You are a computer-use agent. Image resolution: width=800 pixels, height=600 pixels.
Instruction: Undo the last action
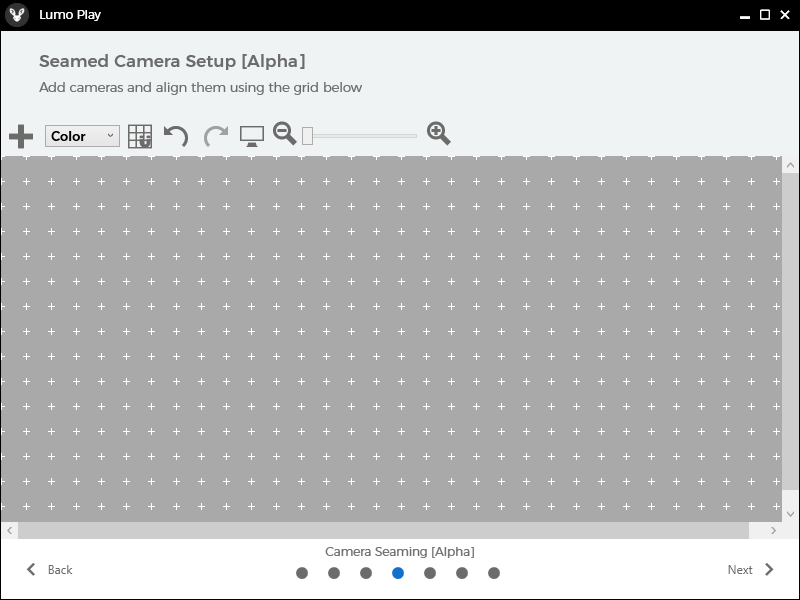click(x=176, y=136)
